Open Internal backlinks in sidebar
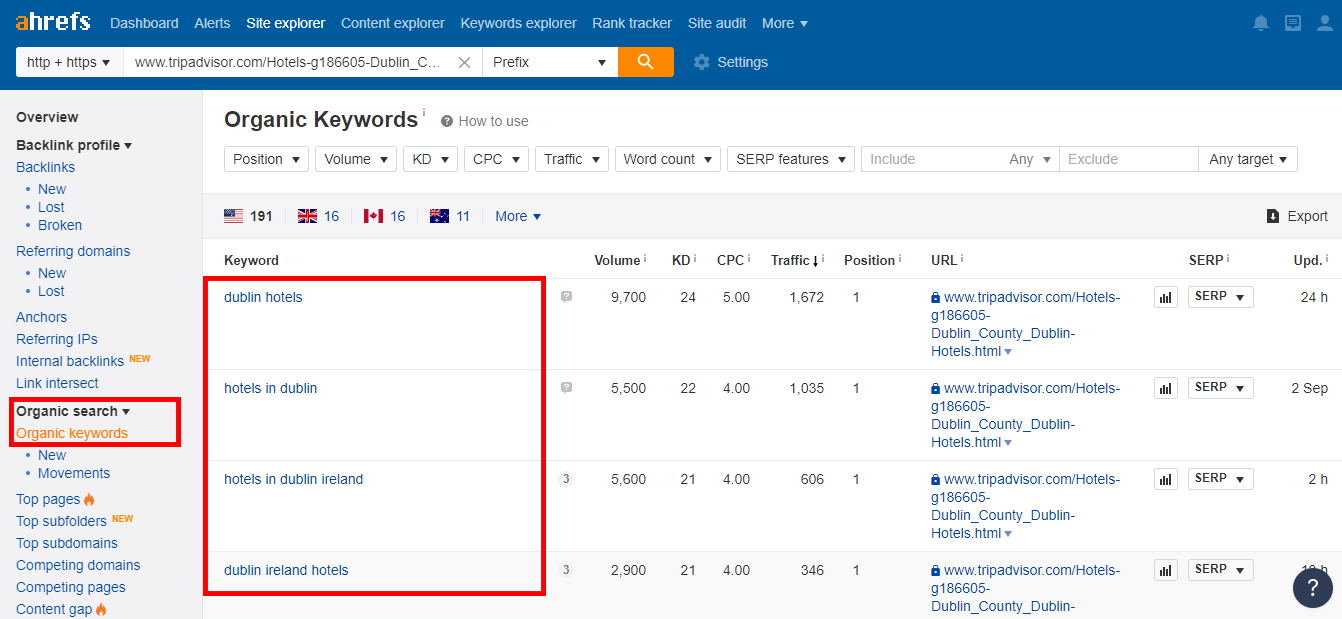 [70, 361]
